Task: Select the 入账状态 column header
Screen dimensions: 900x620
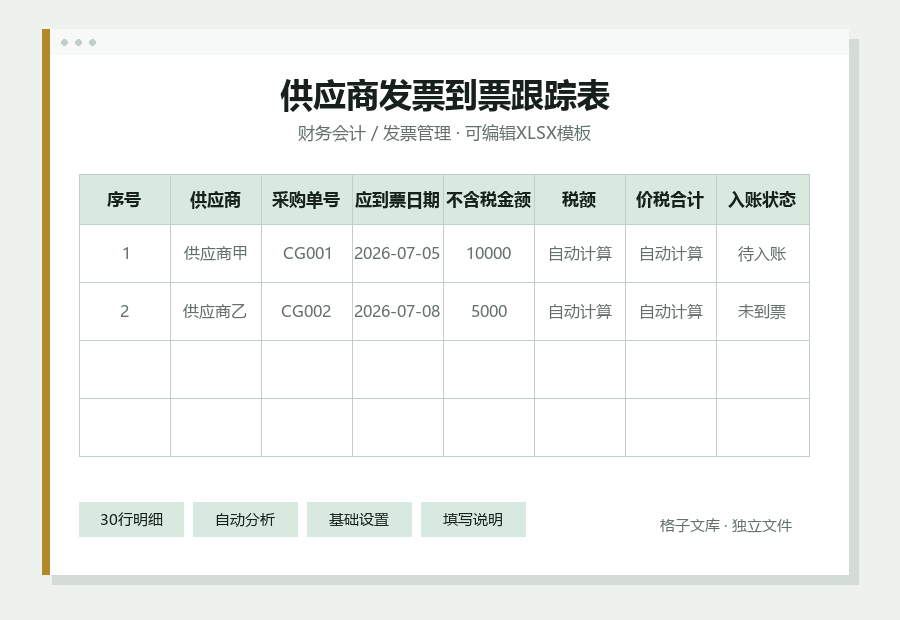Action: [x=763, y=200]
